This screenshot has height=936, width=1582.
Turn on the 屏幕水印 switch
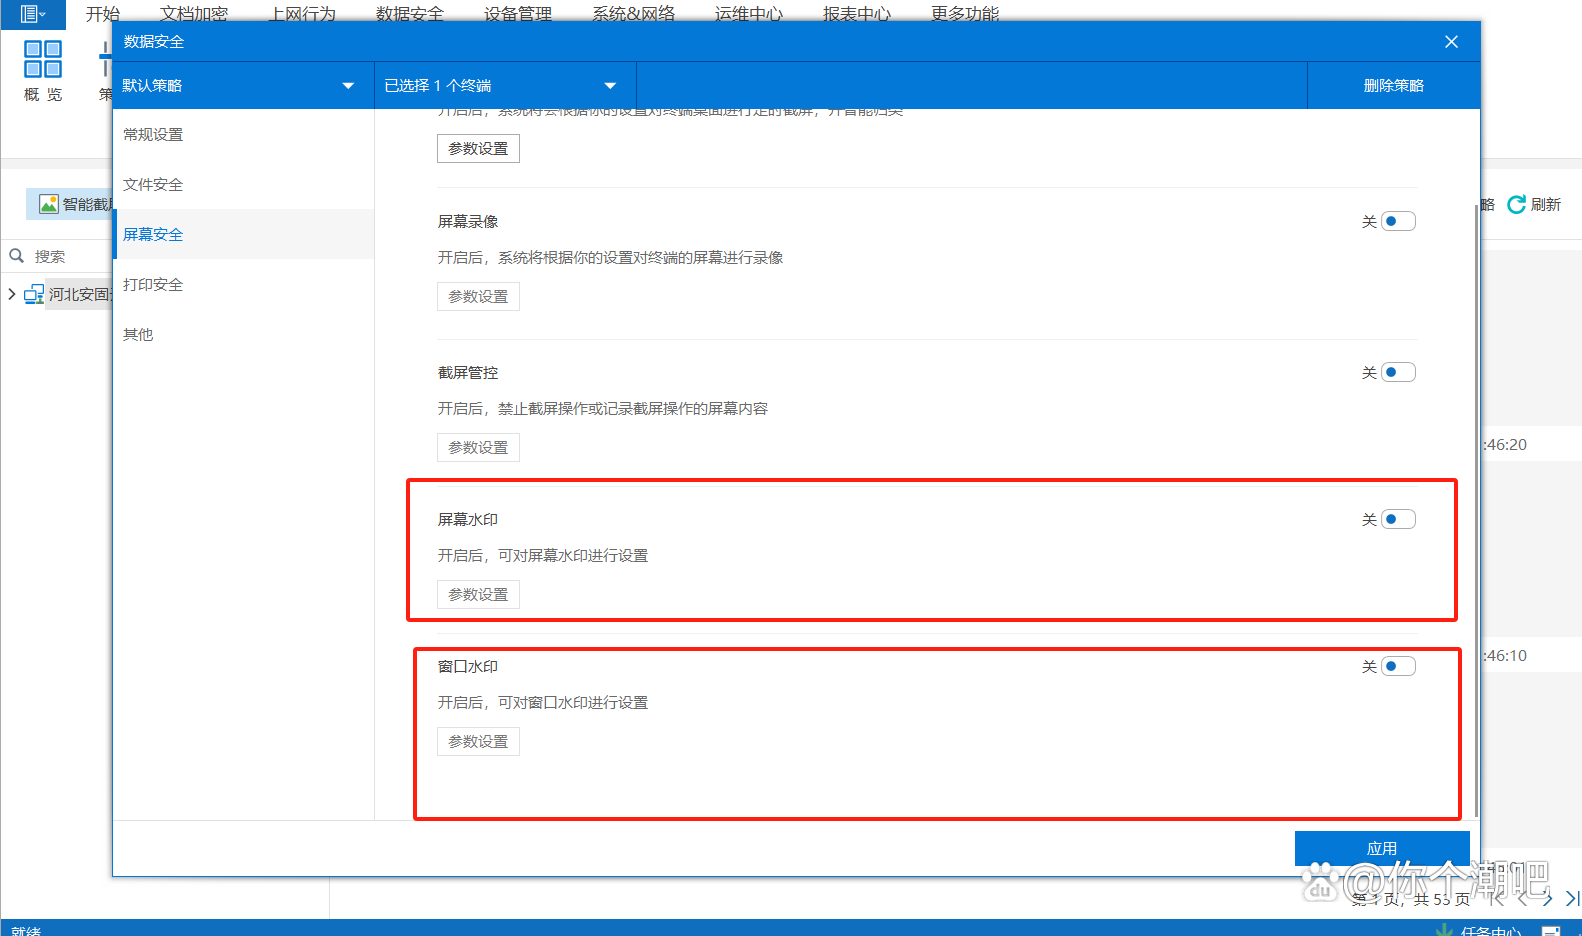[1398, 519]
